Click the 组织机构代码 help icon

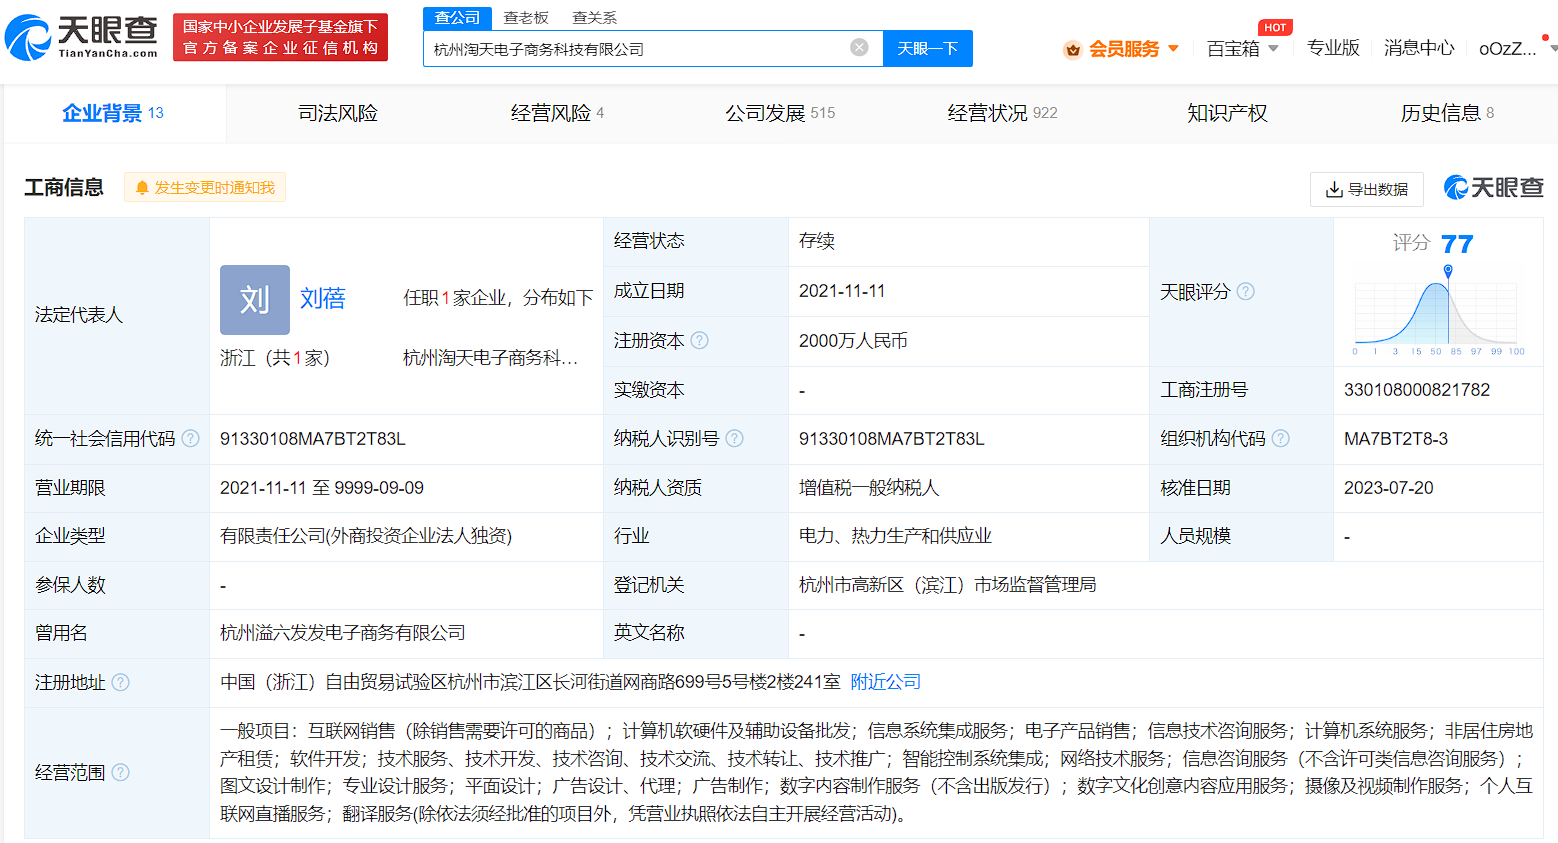[1280, 438]
